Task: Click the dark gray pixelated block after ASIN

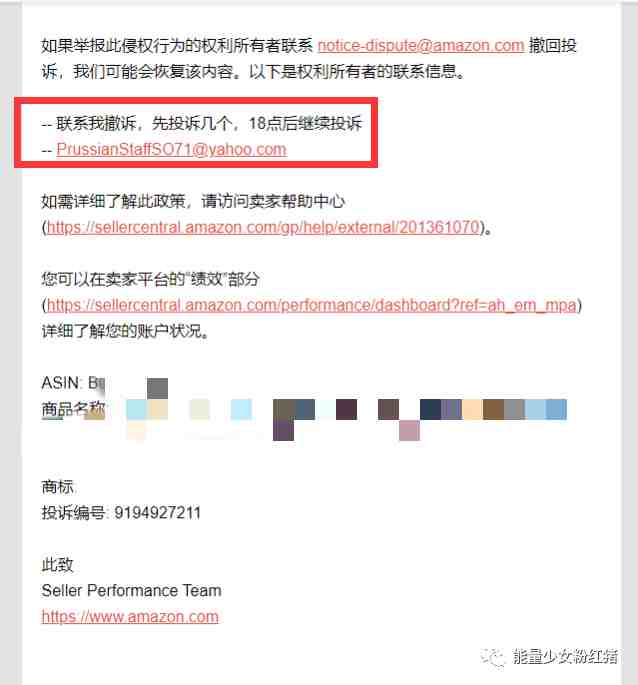Action: coord(157,388)
